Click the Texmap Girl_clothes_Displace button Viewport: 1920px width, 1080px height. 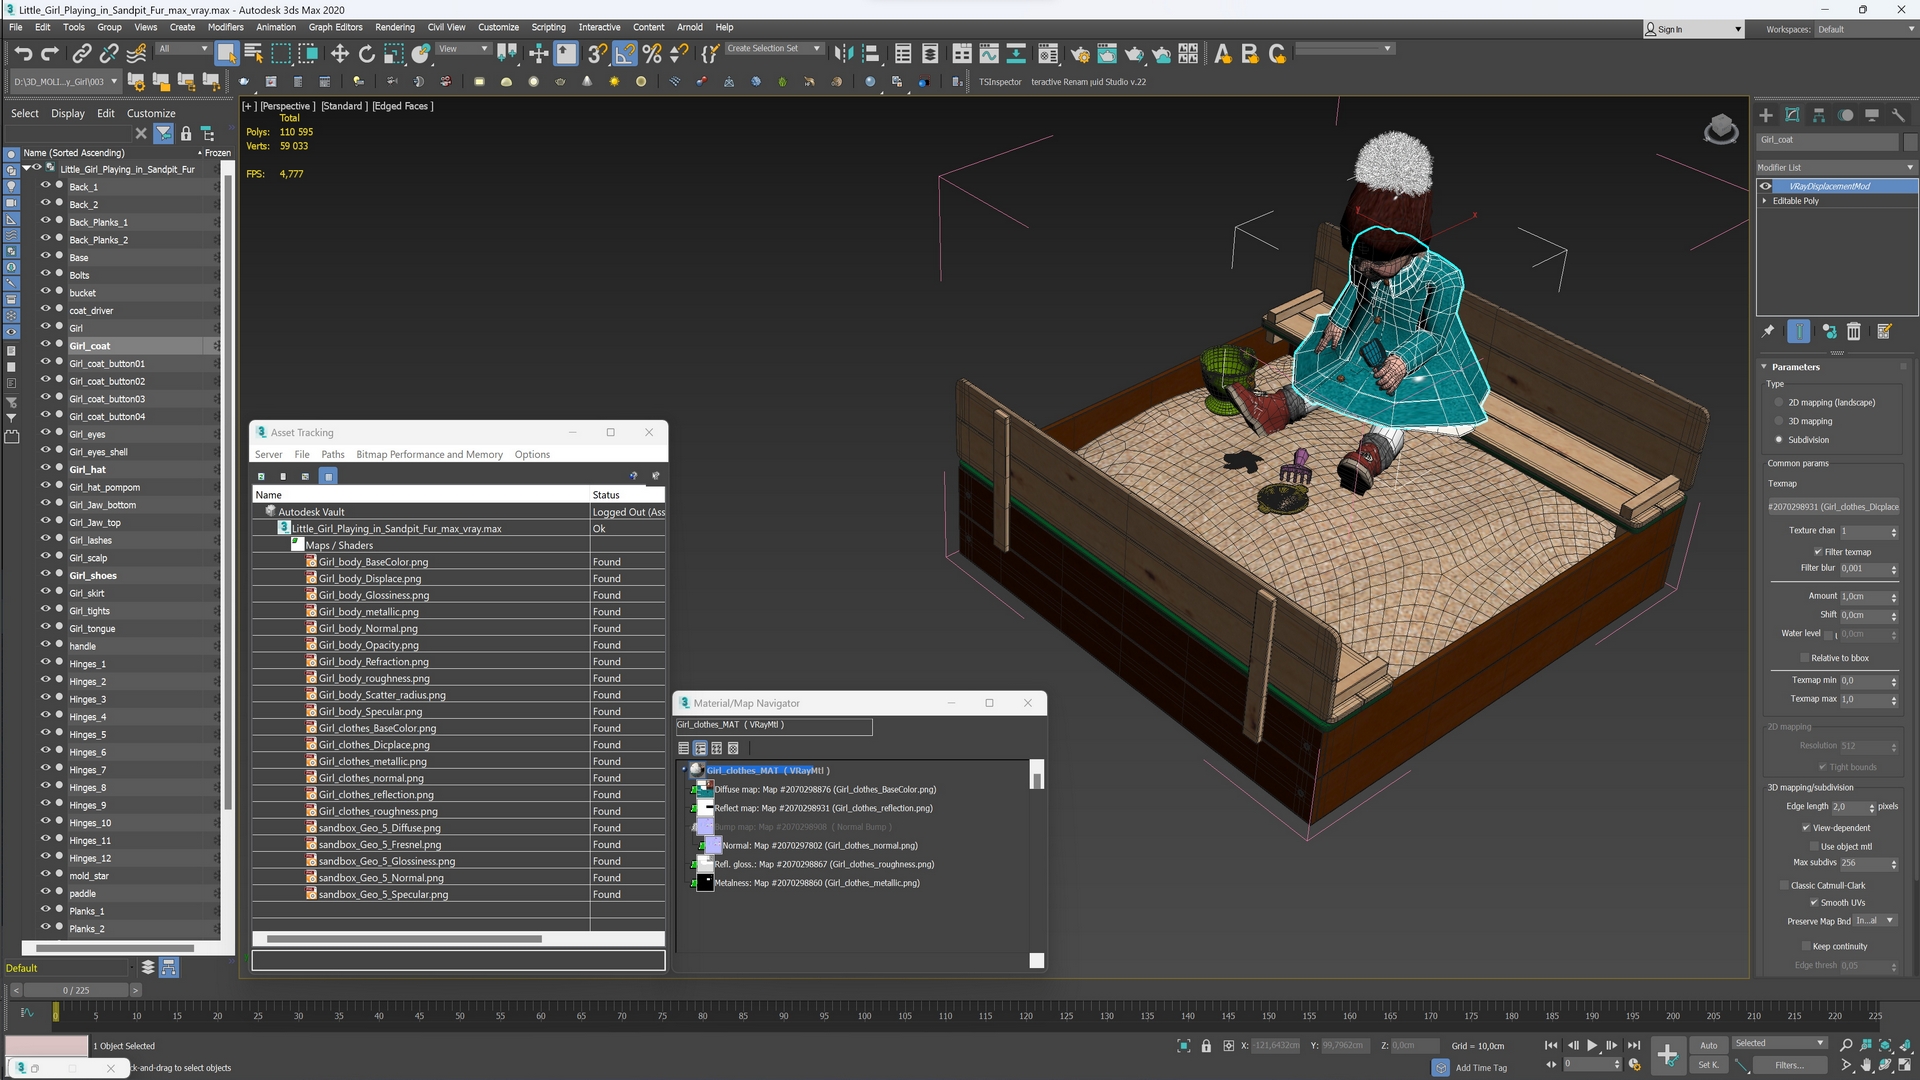1833,507
